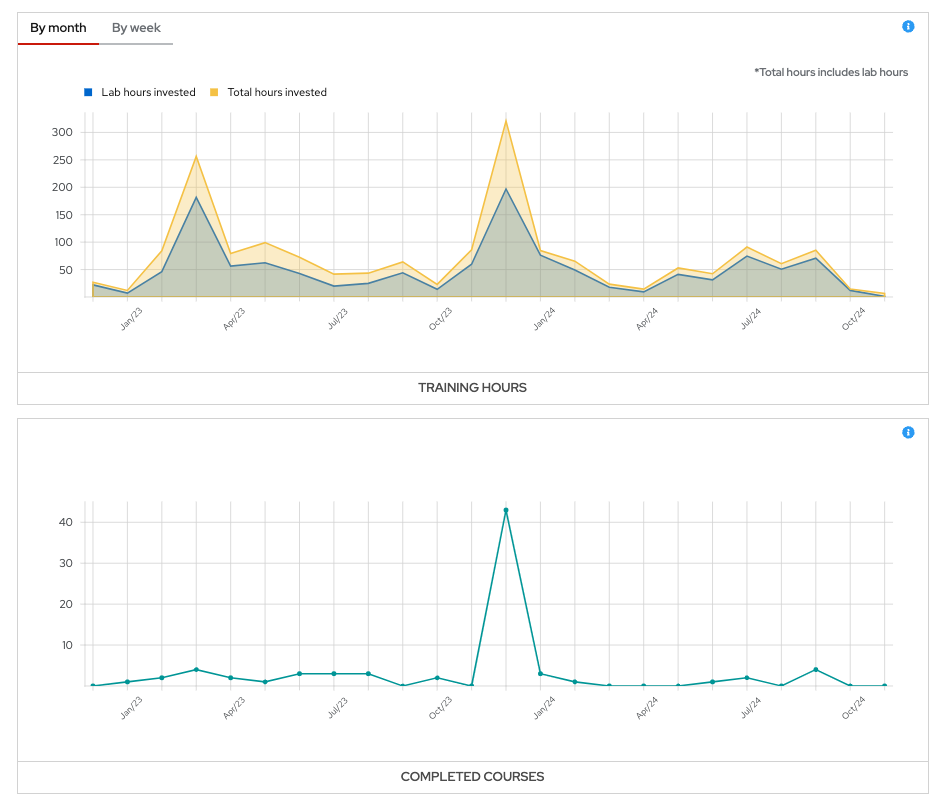Click Jul/23 axis label in completed courses chart

point(338,708)
